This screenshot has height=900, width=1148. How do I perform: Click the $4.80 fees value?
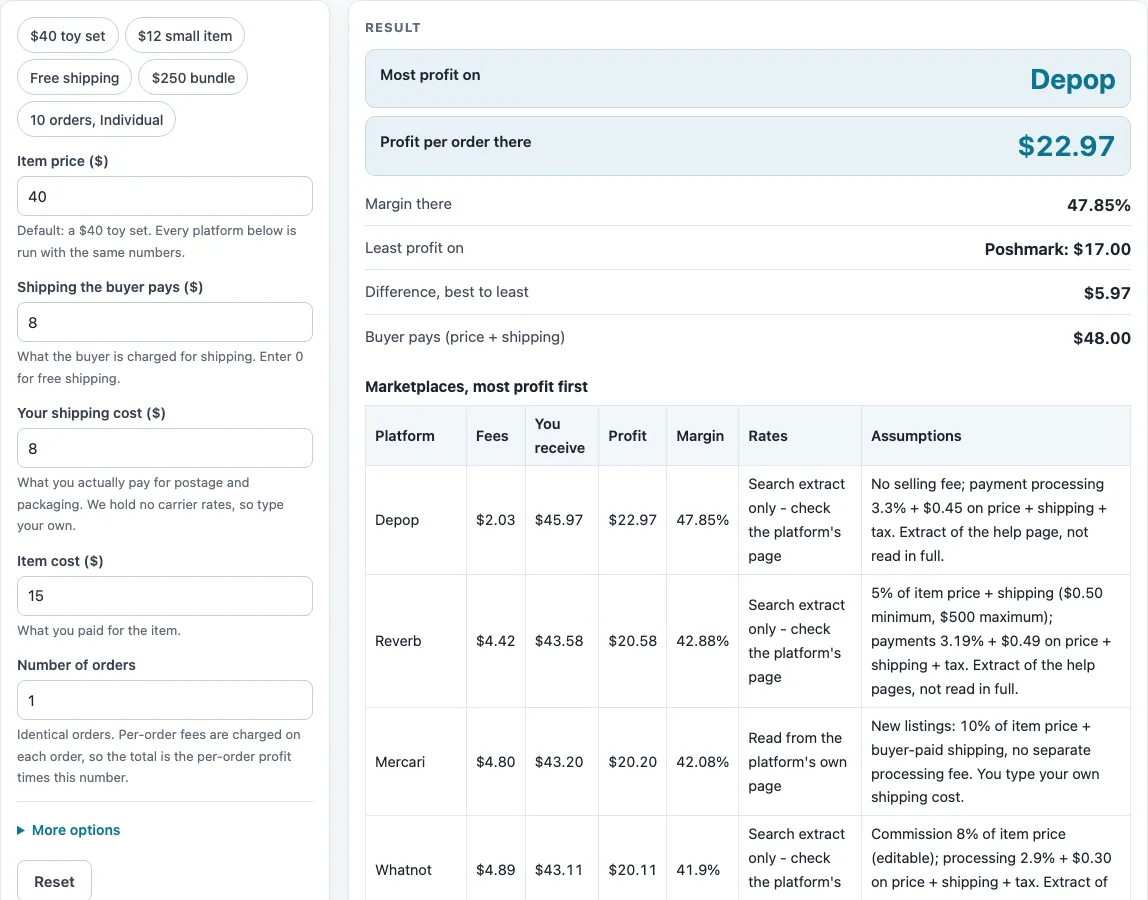tap(496, 762)
